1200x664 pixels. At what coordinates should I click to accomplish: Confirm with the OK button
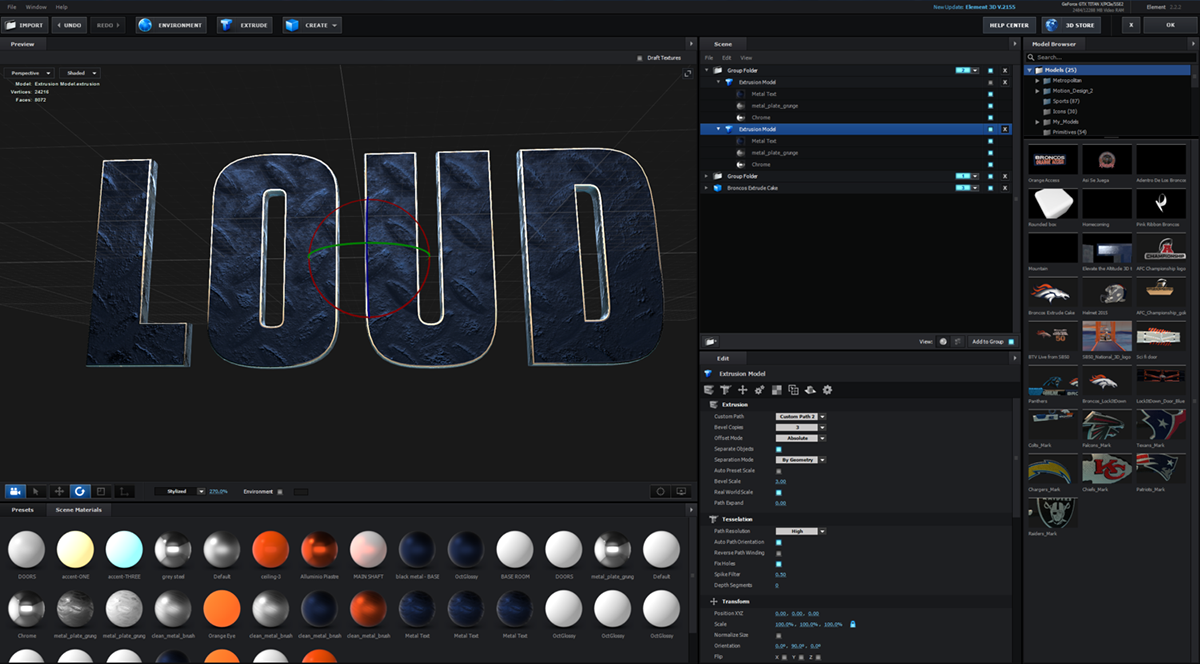pos(1169,25)
